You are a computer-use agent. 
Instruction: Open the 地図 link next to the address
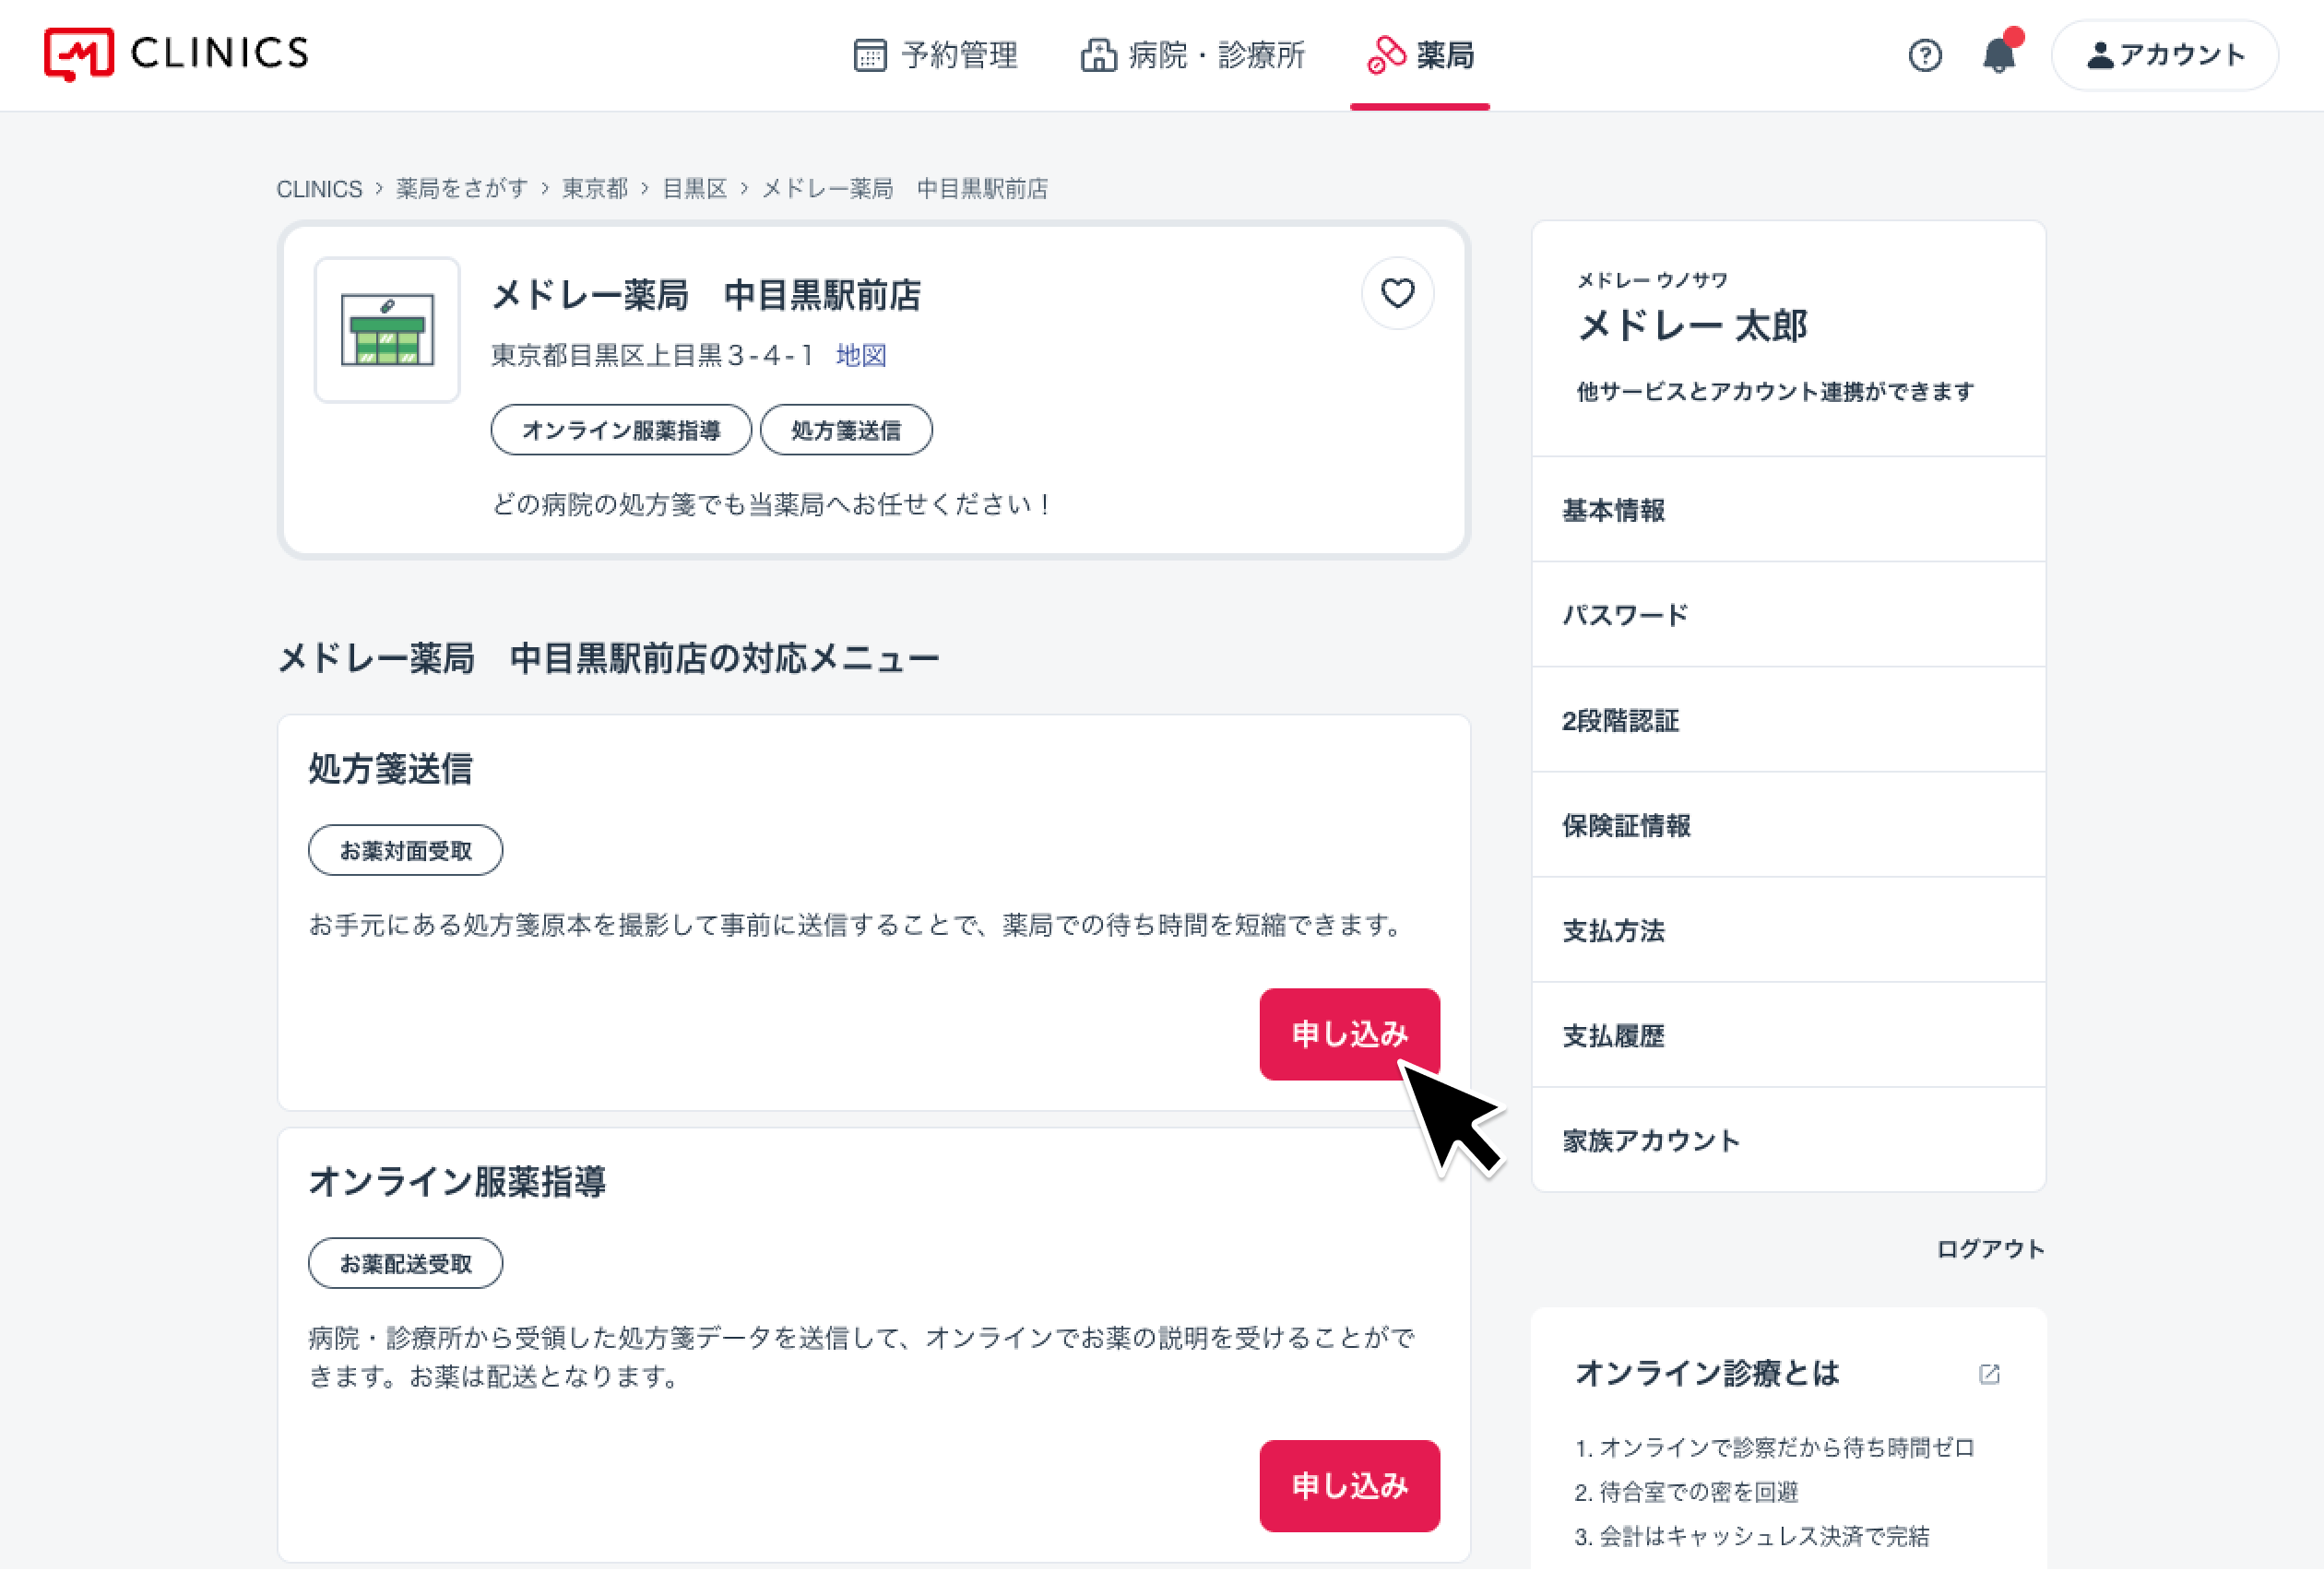pyautogui.click(x=861, y=355)
